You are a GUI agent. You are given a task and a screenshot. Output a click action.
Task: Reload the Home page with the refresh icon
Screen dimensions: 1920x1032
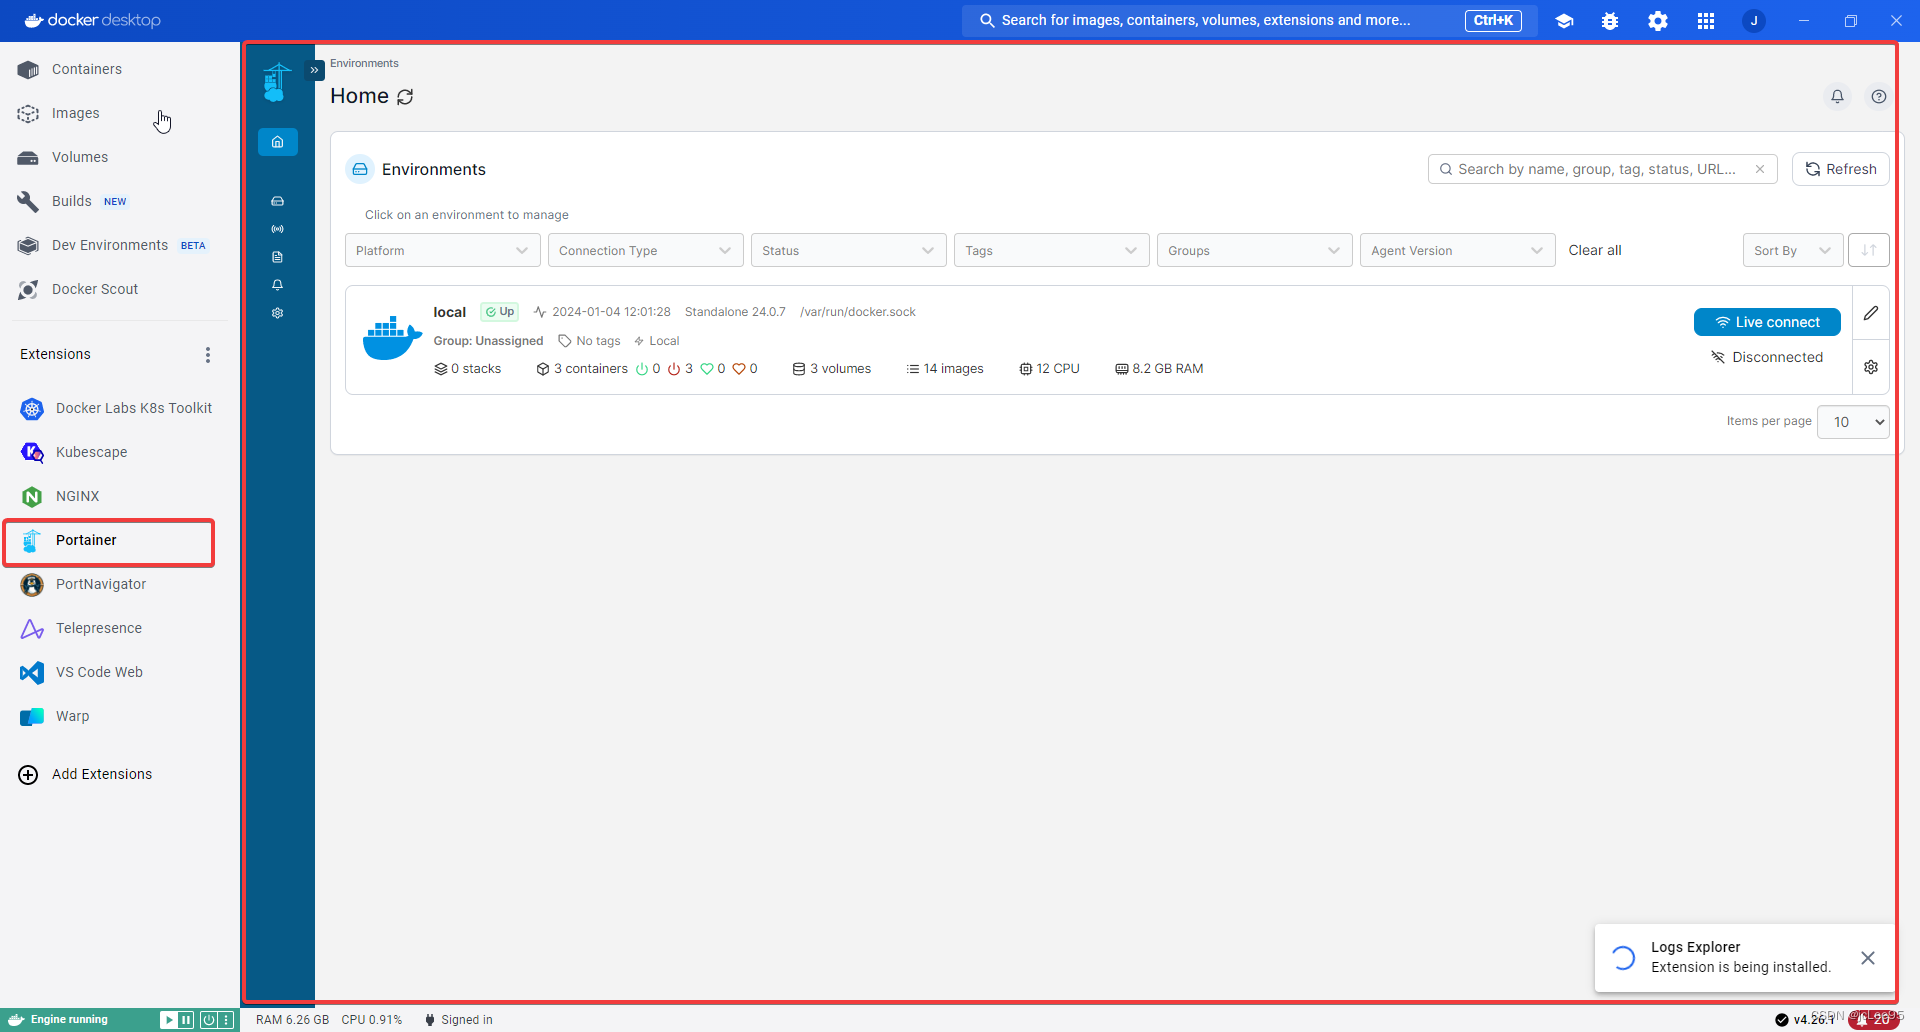coord(405,97)
